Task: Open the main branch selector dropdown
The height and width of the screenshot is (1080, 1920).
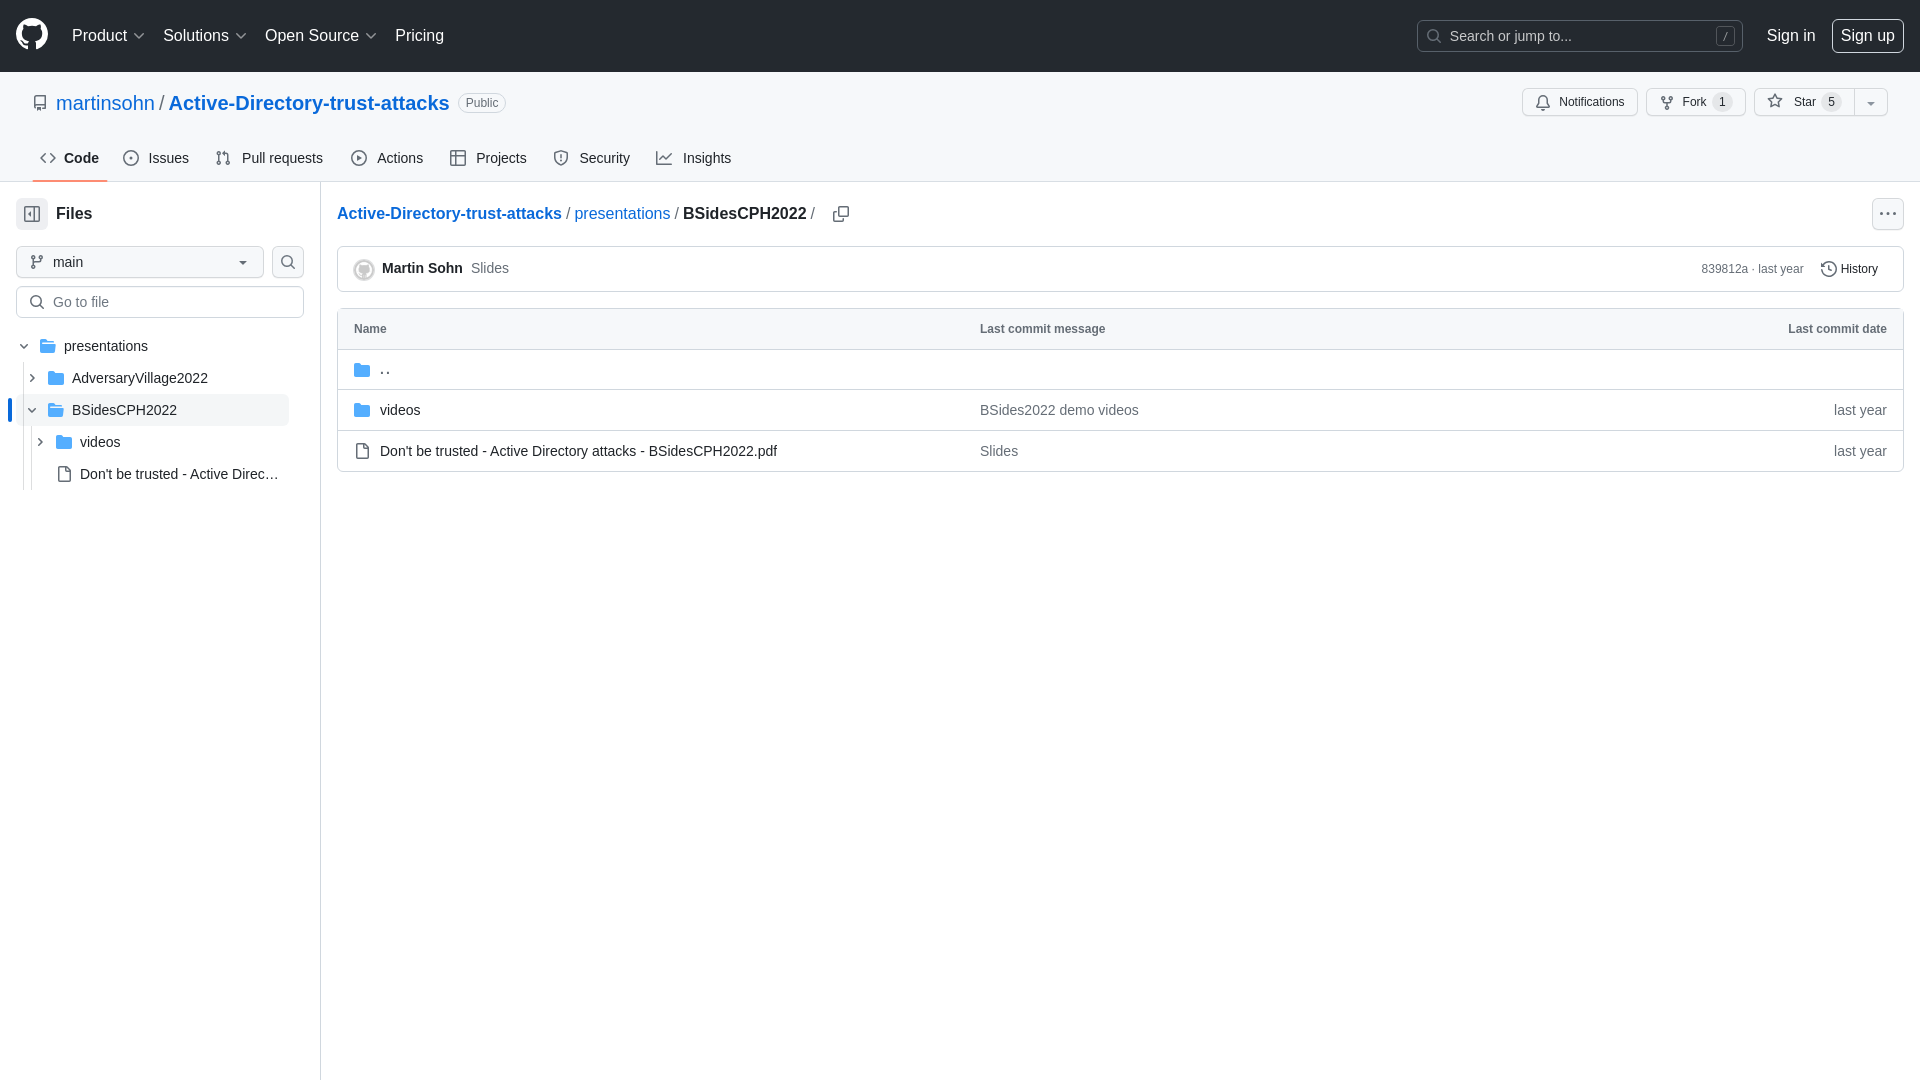Action: [140, 262]
